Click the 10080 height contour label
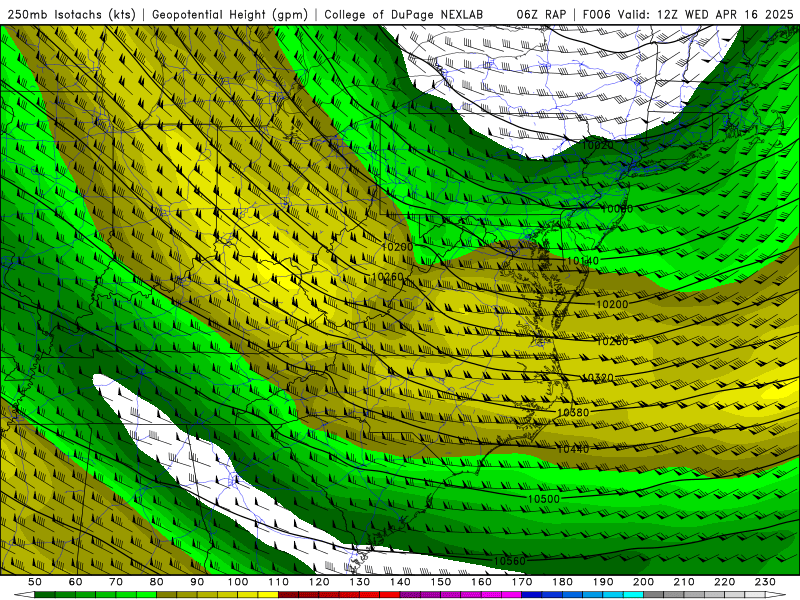 click(x=617, y=209)
